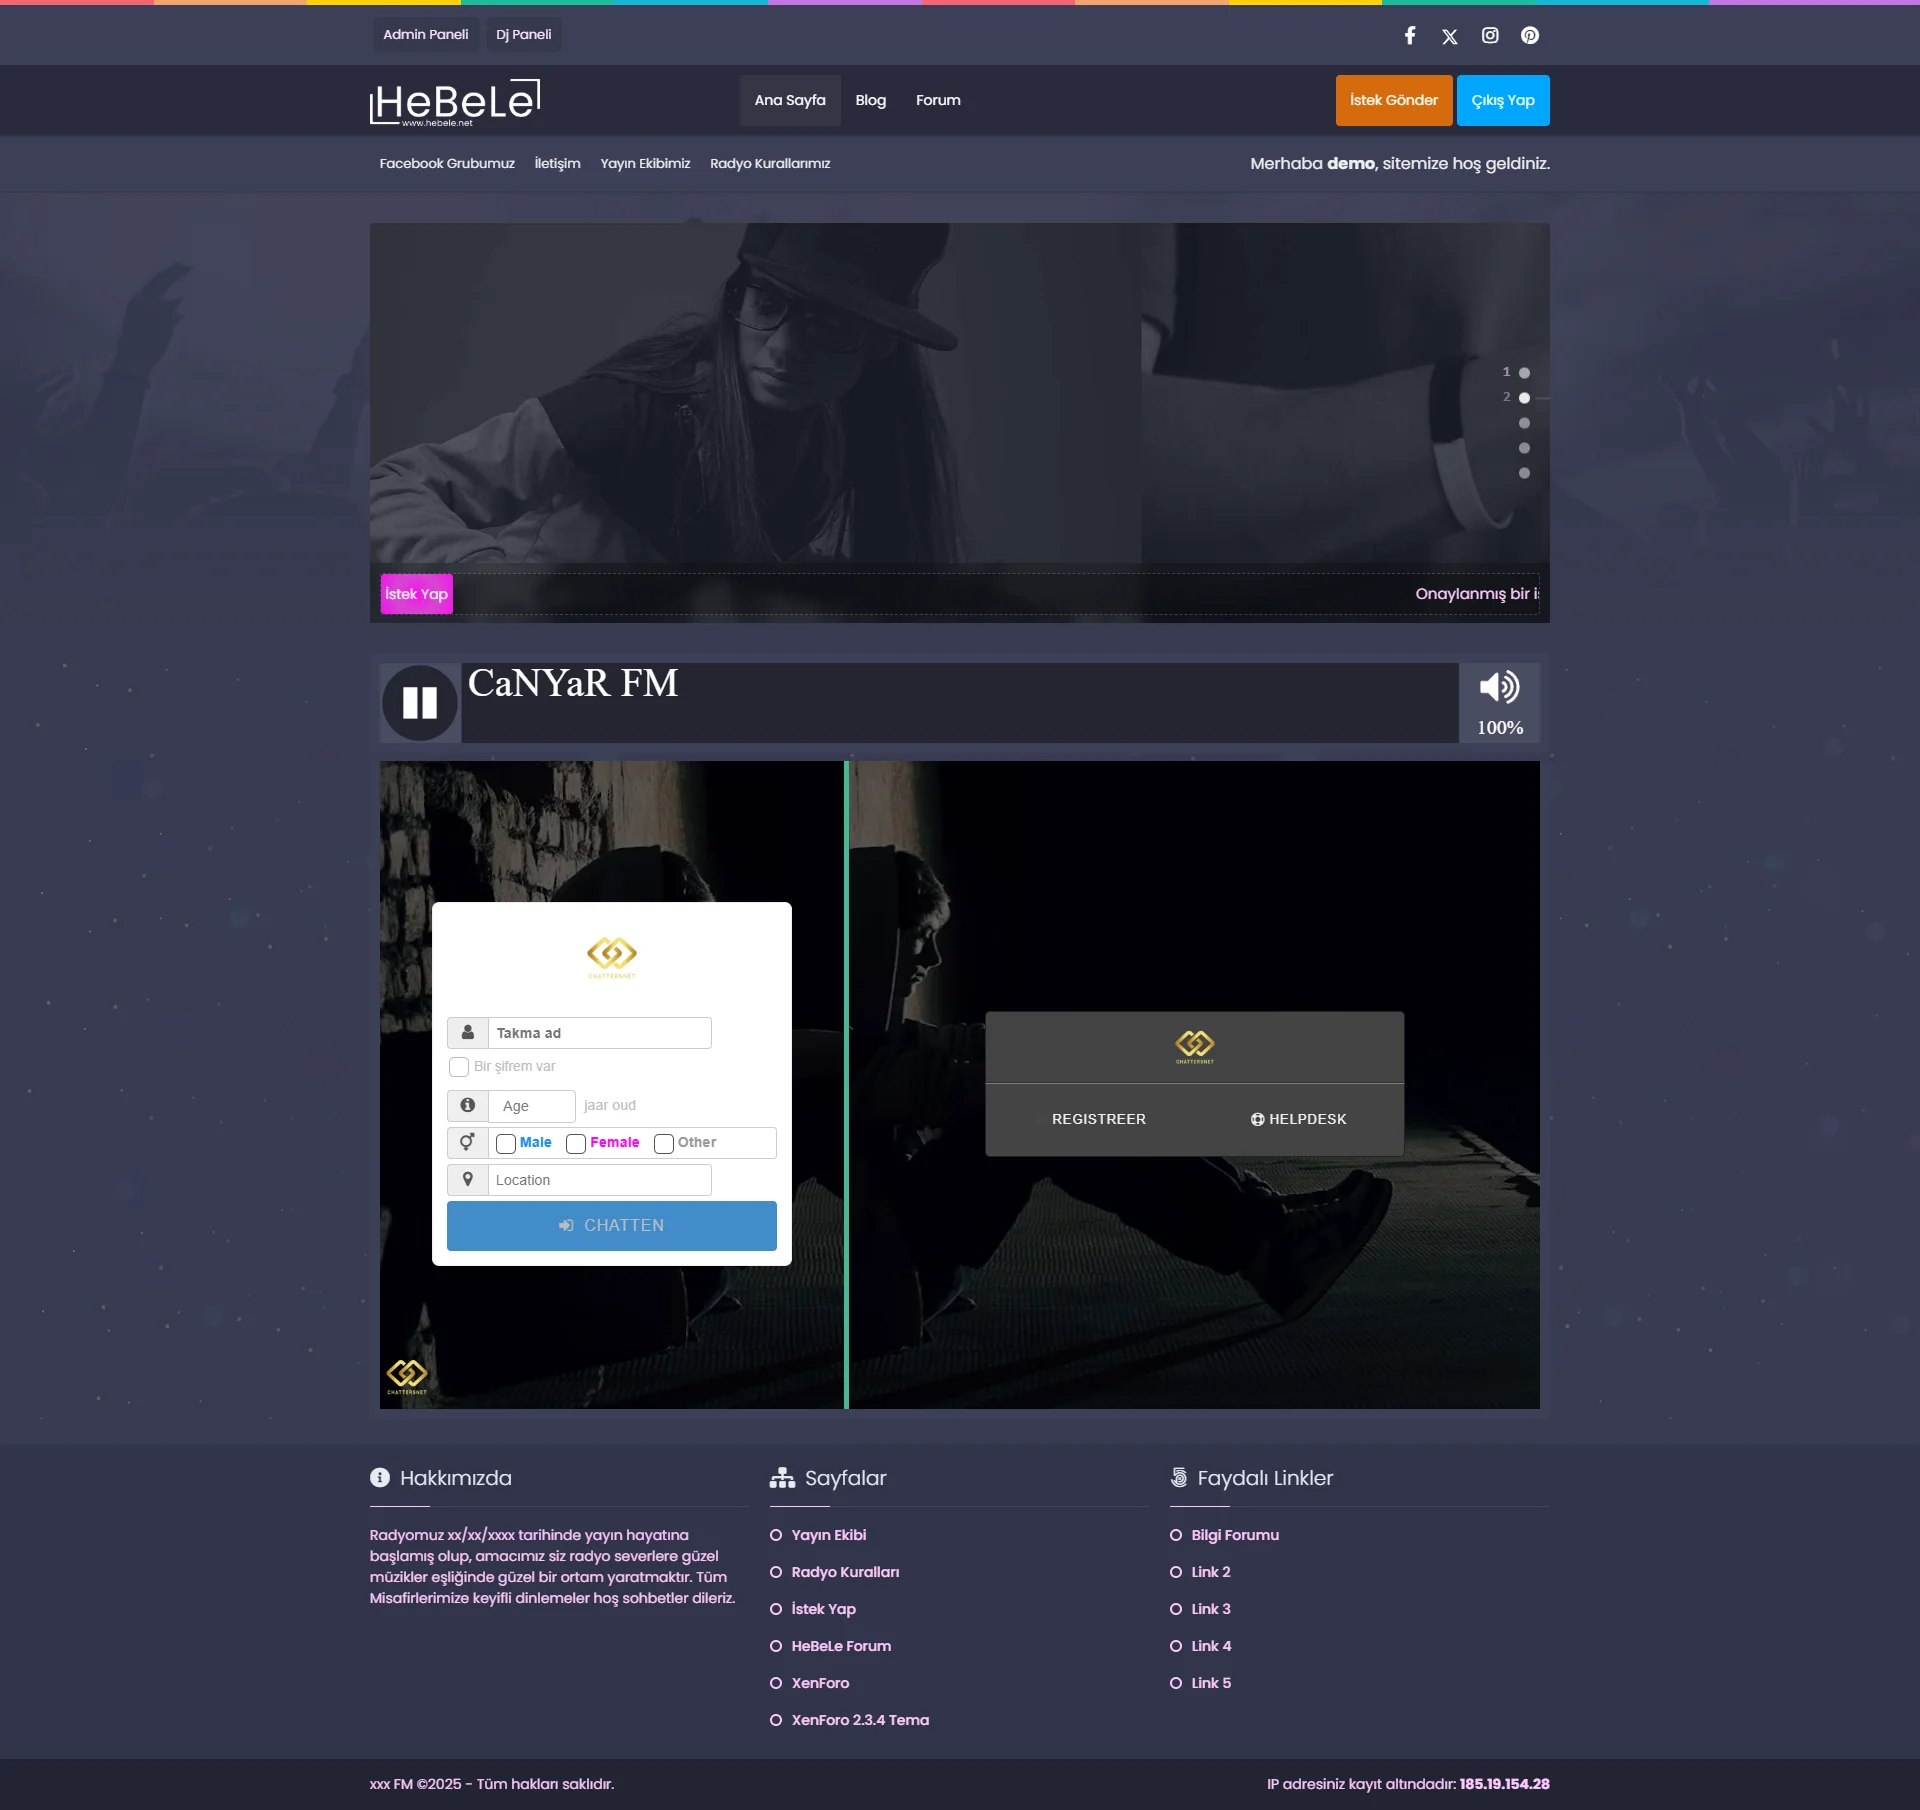Click the HeBeLe site logo
Screen dimensions: 1920x1810
pos(455,102)
